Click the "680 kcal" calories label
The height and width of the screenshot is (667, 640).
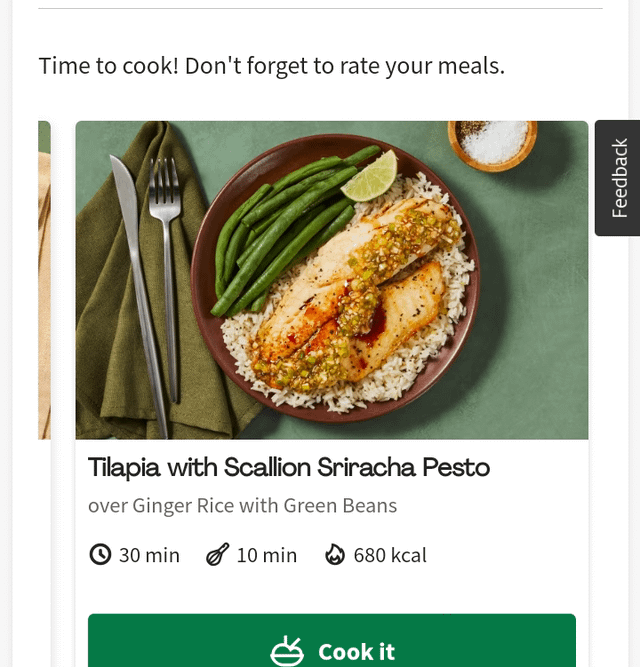(x=390, y=555)
